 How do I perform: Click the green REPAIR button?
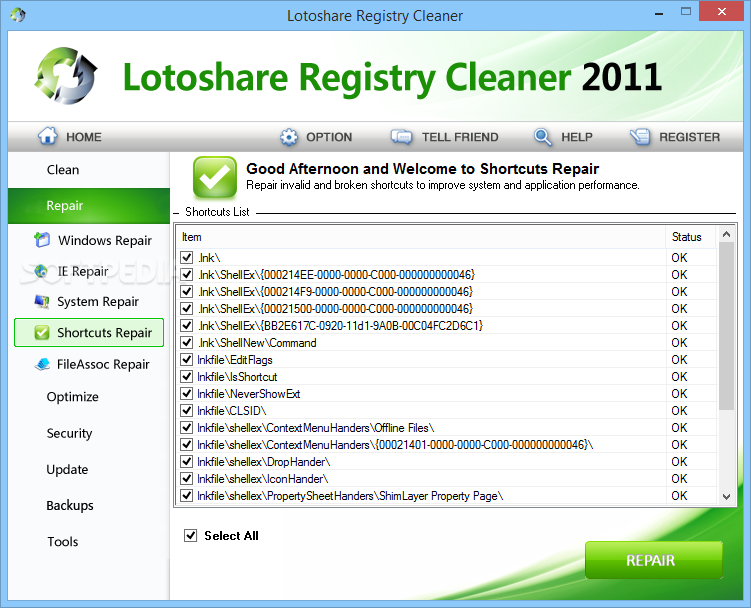tap(654, 560)
